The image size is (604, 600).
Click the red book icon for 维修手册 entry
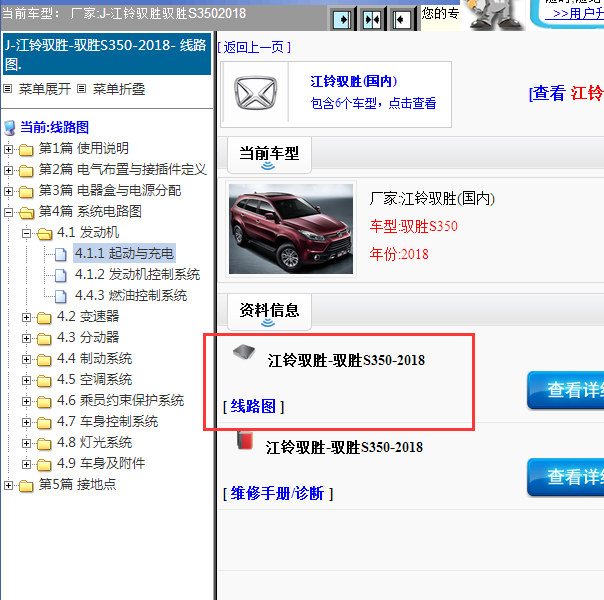245,441
